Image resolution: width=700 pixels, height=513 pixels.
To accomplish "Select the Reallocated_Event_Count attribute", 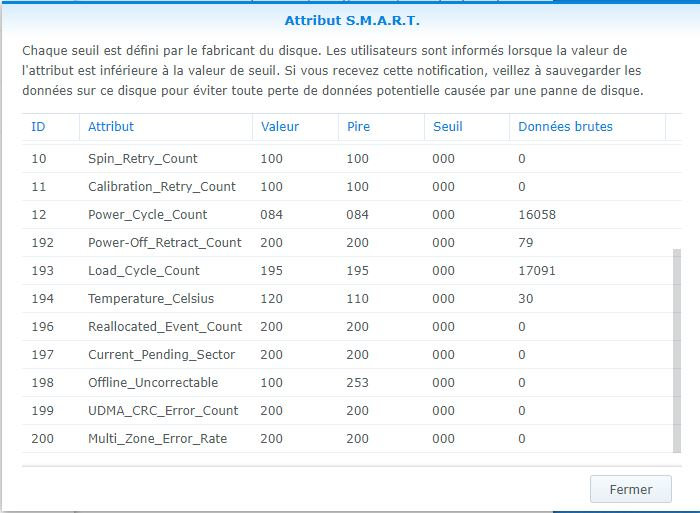I will pos(165,327).
